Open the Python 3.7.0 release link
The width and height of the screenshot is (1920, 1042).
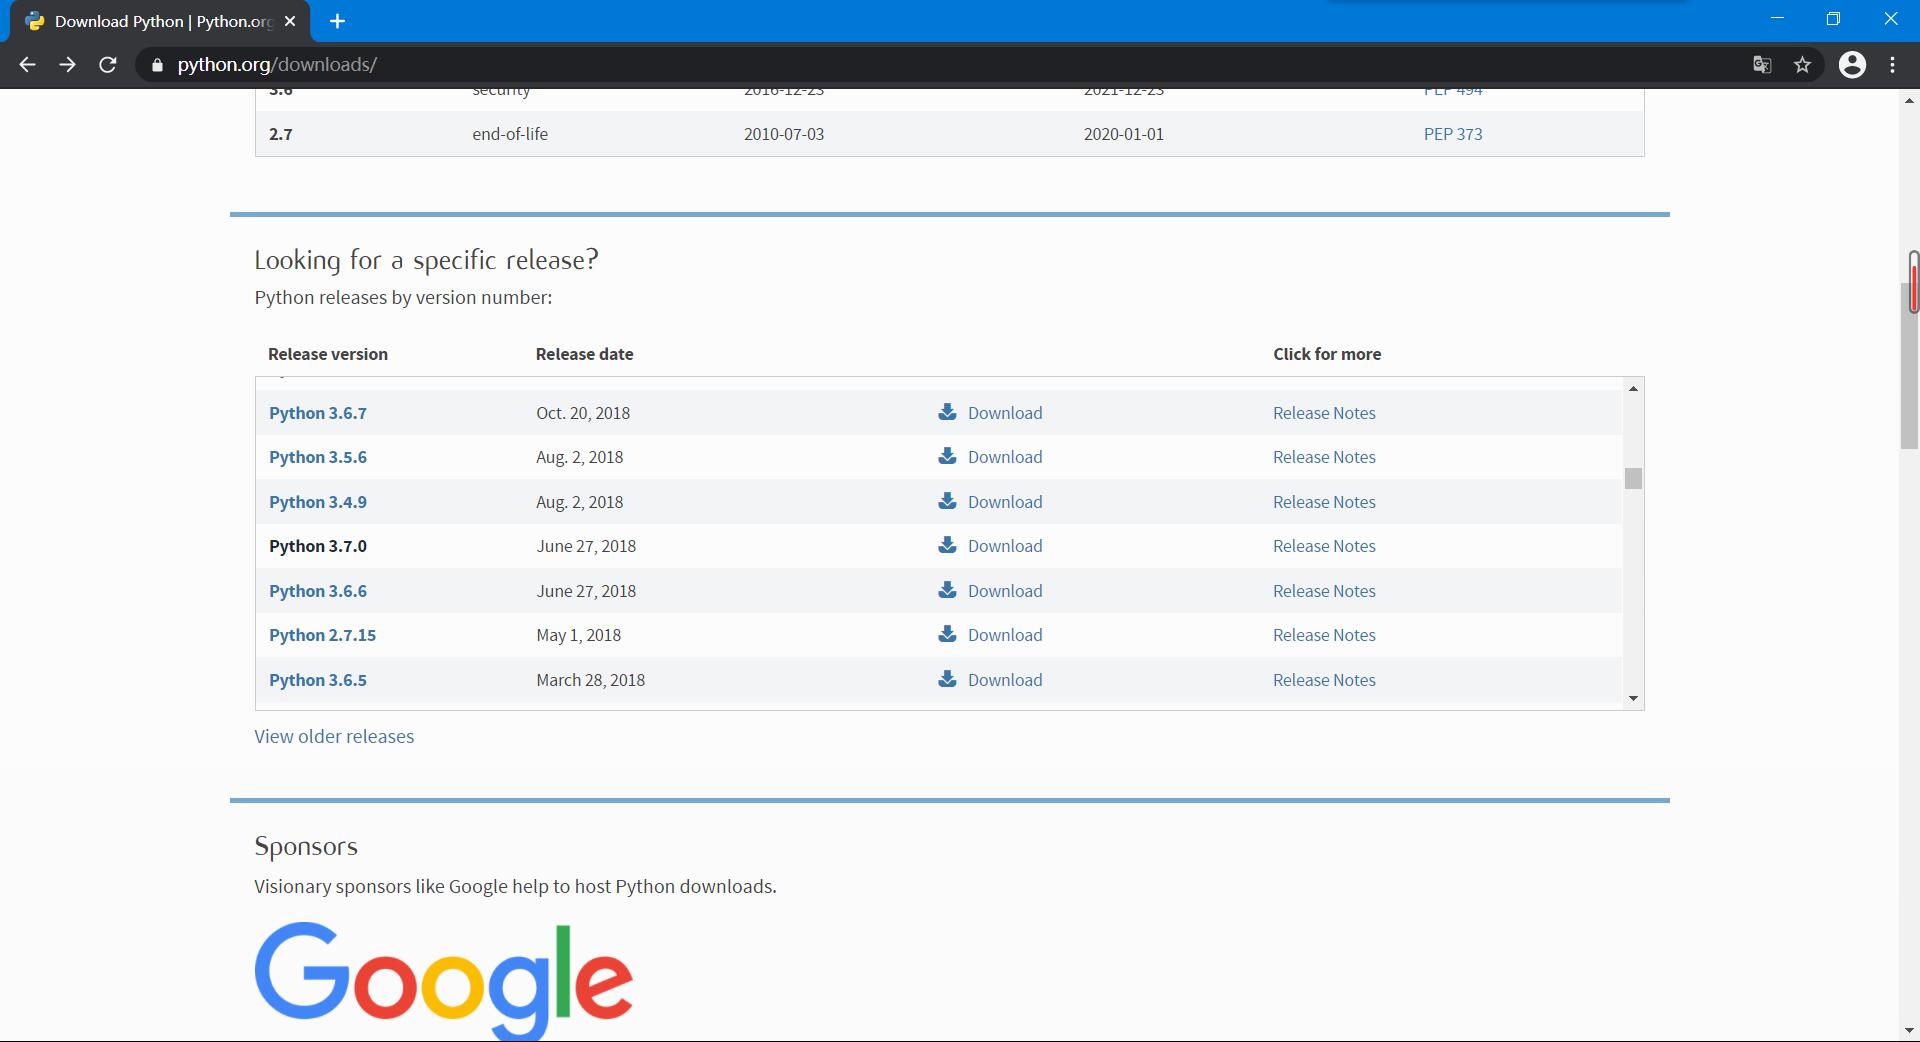[318, 546]
